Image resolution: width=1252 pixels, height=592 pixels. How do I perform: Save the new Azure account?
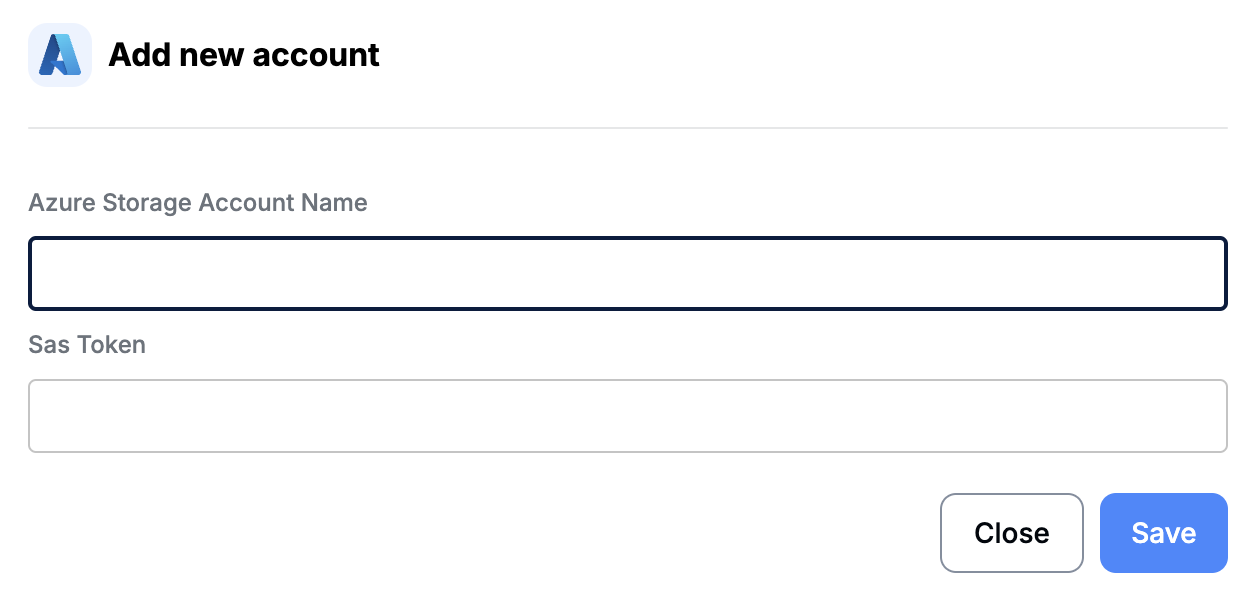click(1163, 533)
